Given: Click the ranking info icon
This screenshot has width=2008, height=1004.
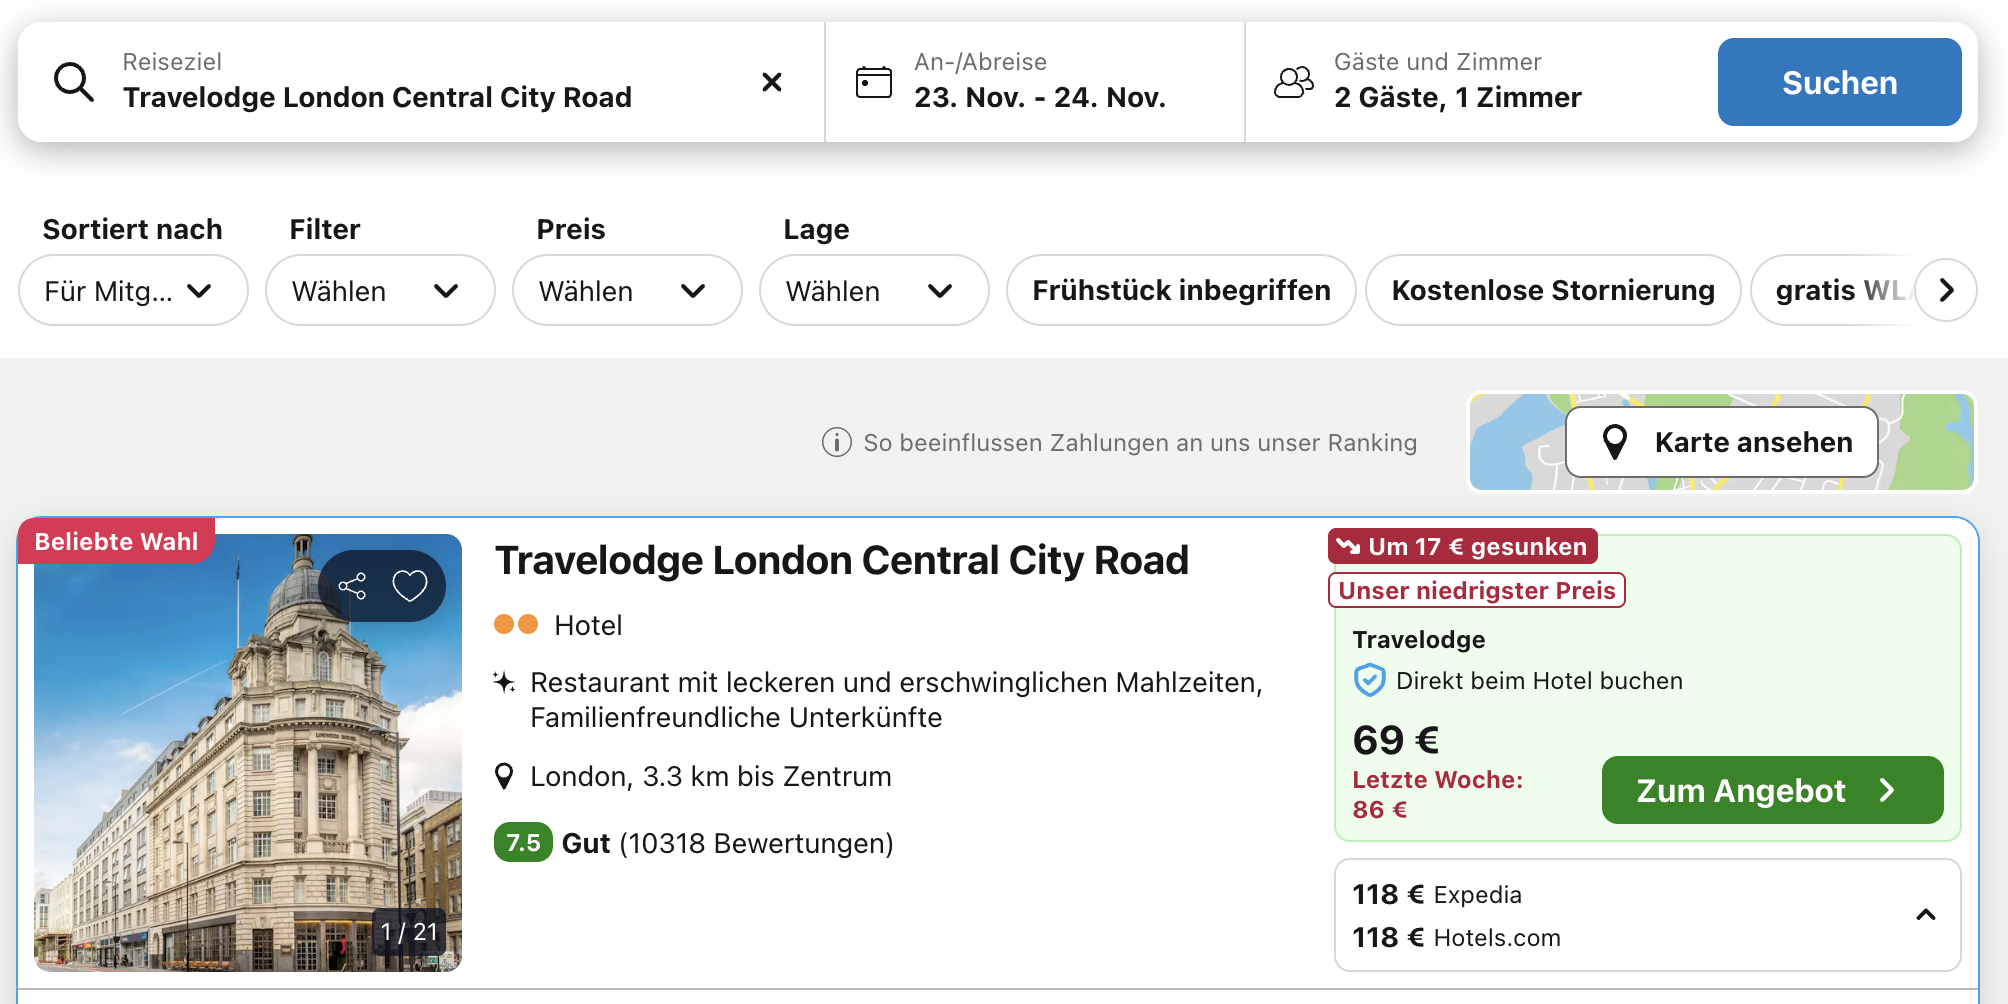Looking at the screenshot, I should tap(836, 442).
